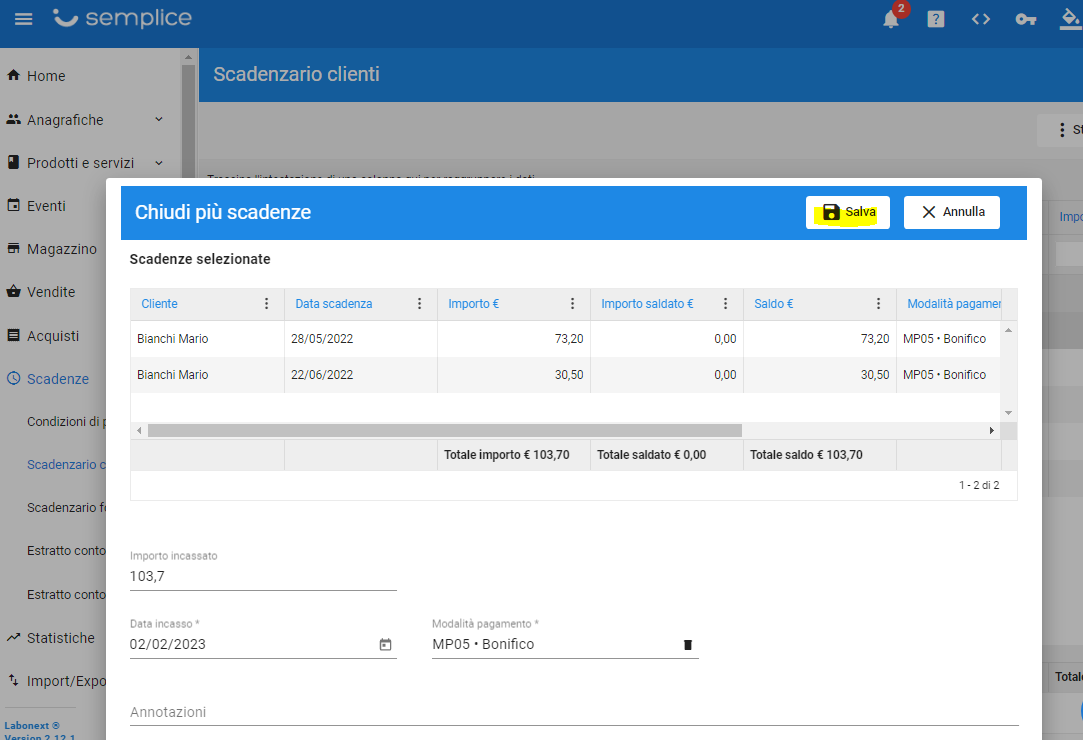This screenshot has width=1083, height=740.
Task: Click the 30,50 Importo cell
Action: 514,374
